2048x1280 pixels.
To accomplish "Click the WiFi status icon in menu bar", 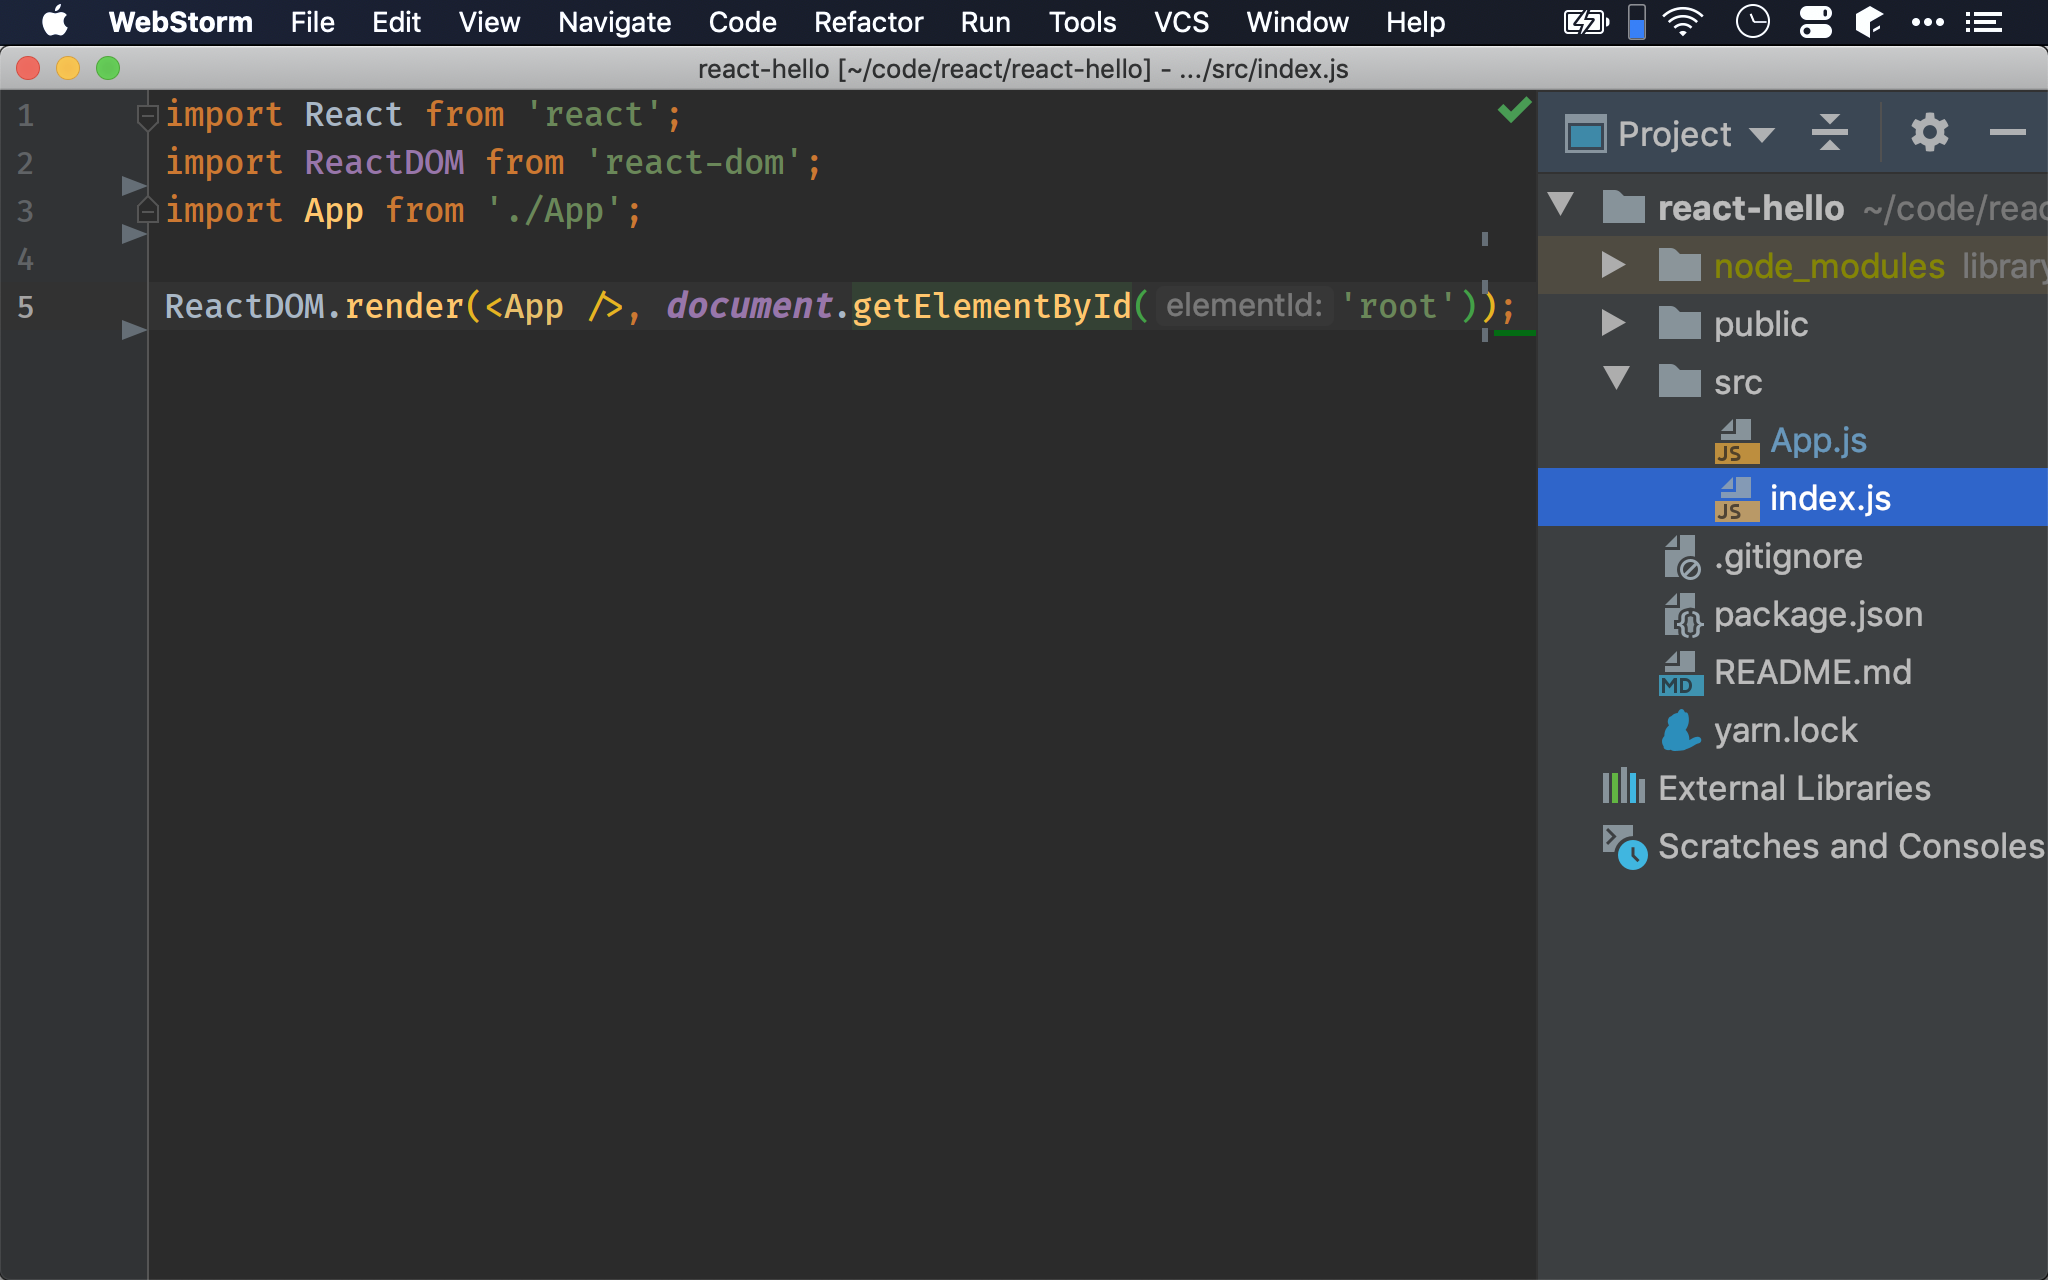I will coord(1682,21).
